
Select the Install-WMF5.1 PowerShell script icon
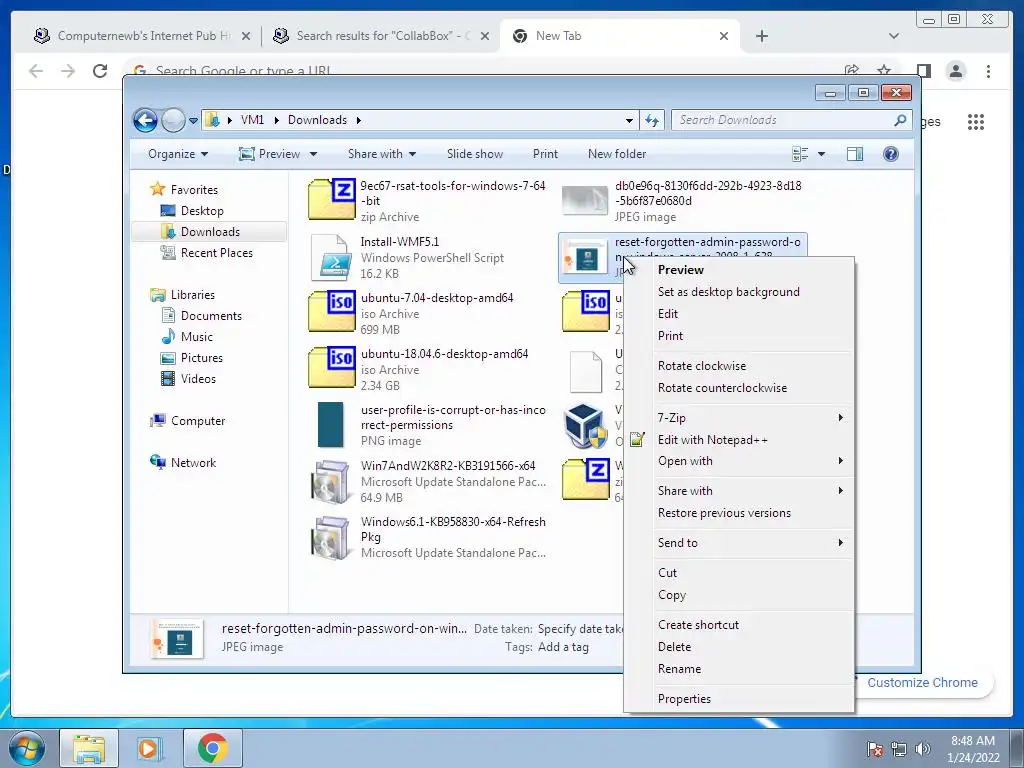click(x=332, y=257)
